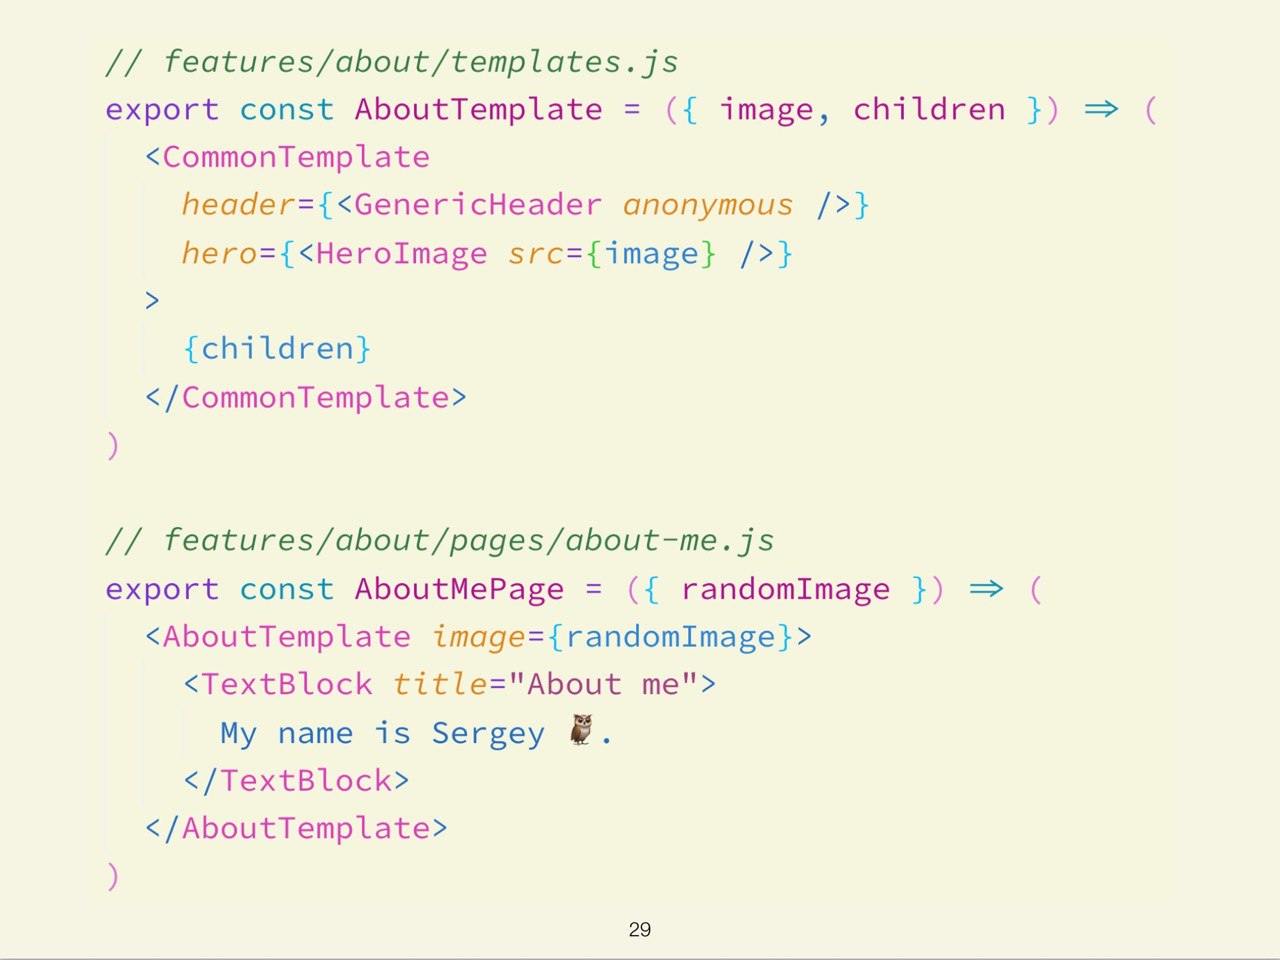Click the opening "<CommonTemplate" tag

pyautogui.click(x=287, y=157)
